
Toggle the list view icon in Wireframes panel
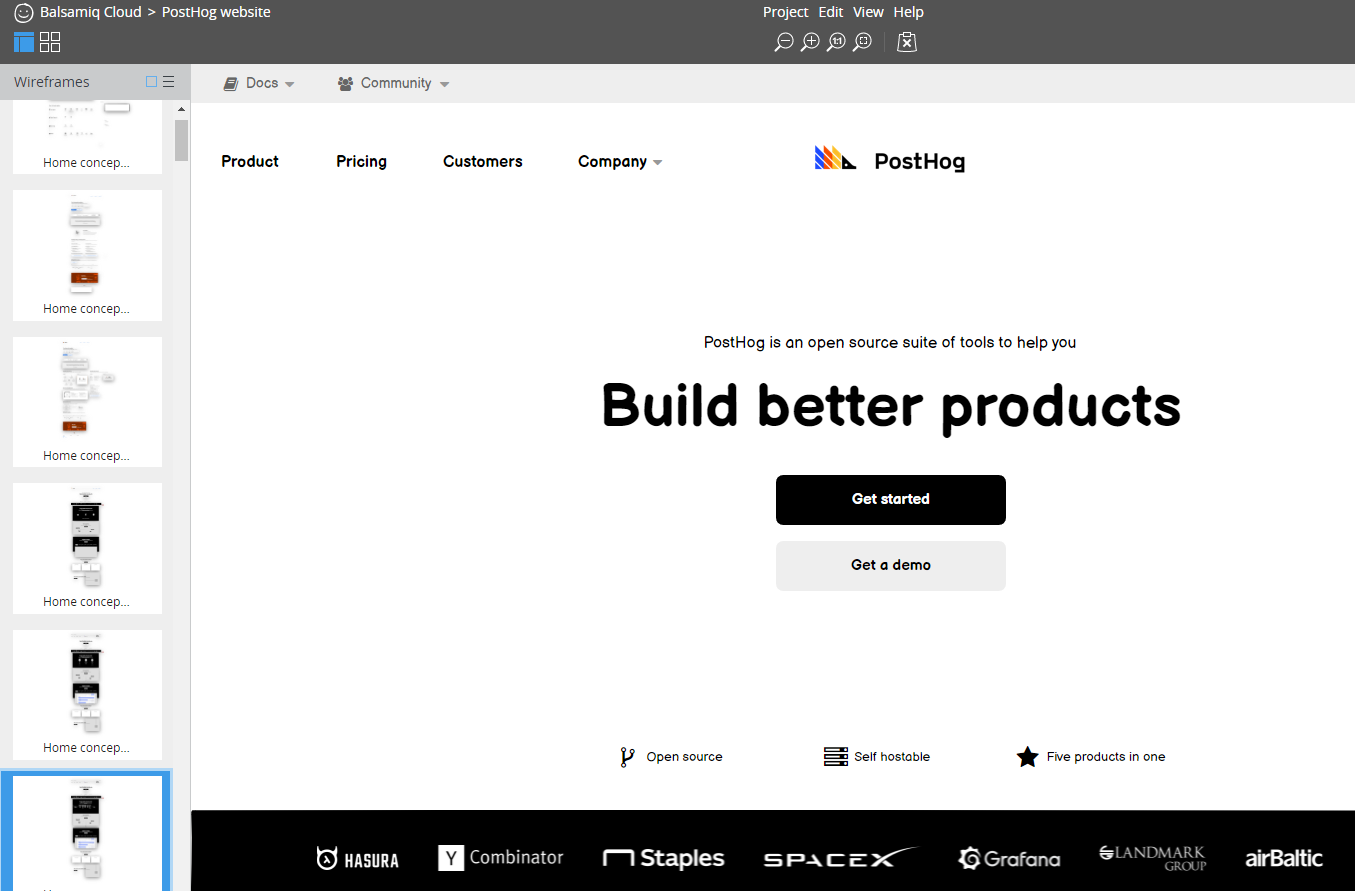[168, 81]
